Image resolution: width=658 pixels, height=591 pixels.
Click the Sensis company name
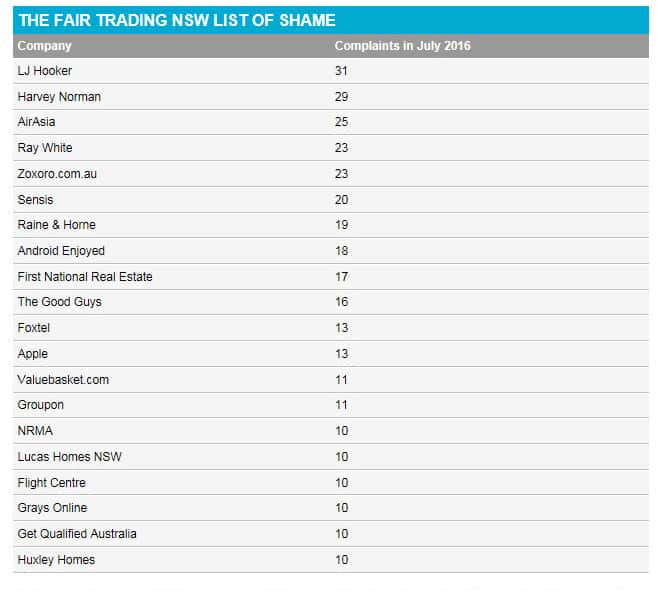point(35,200)
